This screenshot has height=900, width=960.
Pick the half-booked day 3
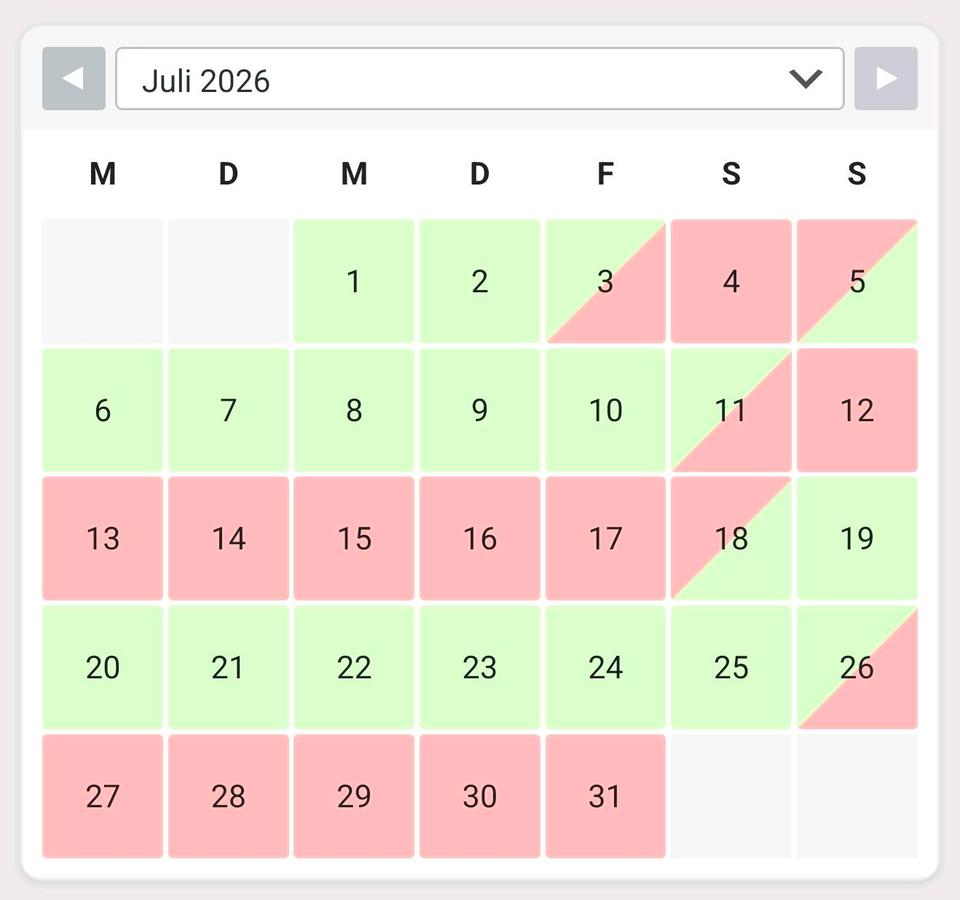(605, 282)
